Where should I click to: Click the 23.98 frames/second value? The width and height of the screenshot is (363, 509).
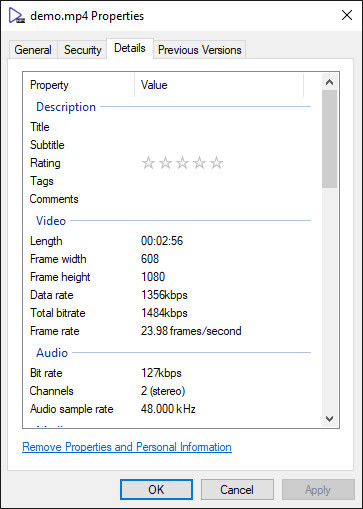191,331
